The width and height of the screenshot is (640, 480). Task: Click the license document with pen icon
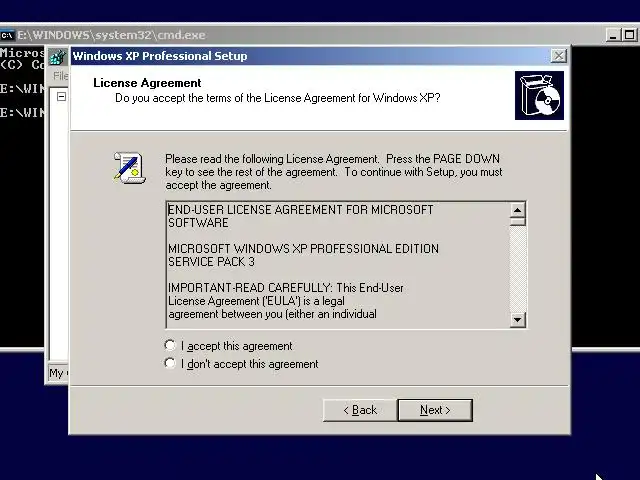click(129, 167)
